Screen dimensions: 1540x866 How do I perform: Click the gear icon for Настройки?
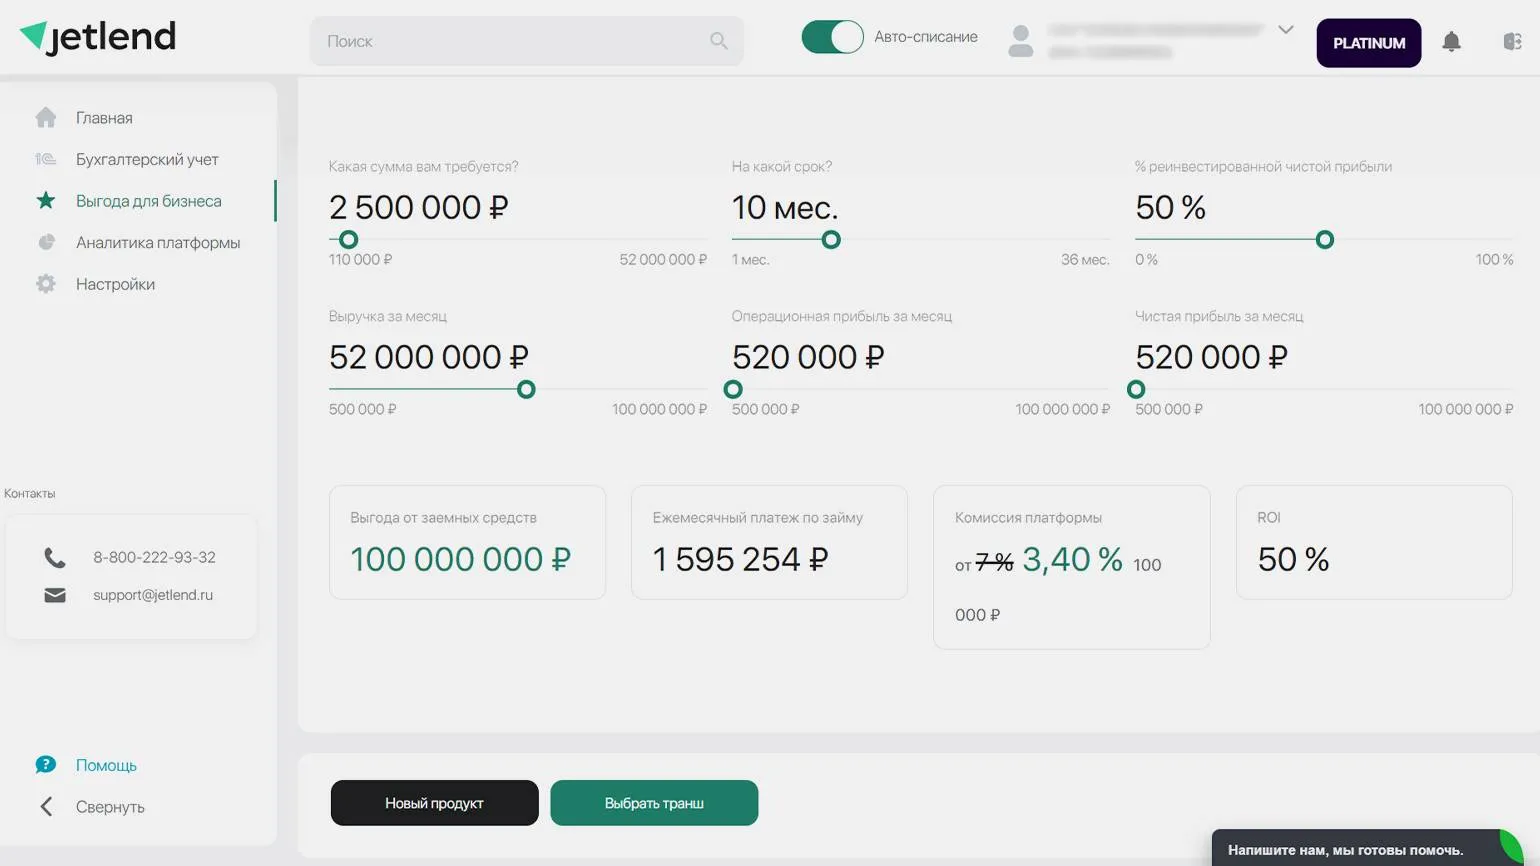[46, 284]
